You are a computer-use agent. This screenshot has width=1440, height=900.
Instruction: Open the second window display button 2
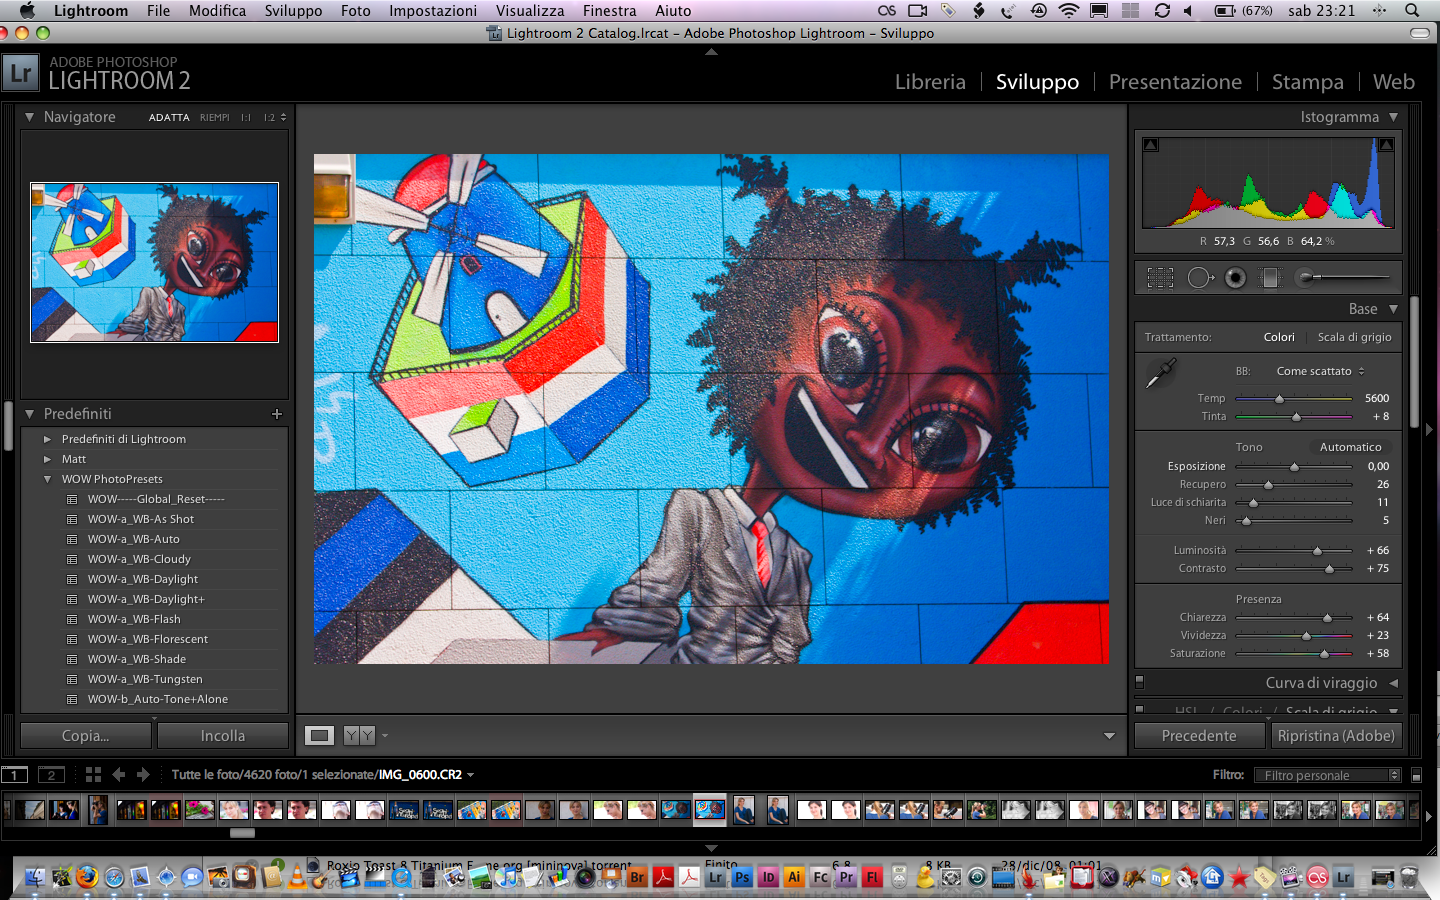coord(51,774)
